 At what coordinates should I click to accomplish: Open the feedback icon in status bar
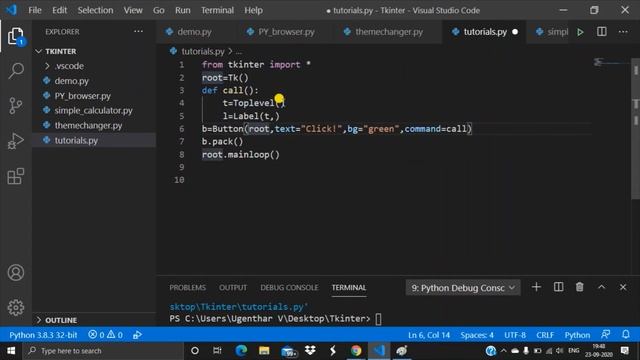(x=605, y=335)
